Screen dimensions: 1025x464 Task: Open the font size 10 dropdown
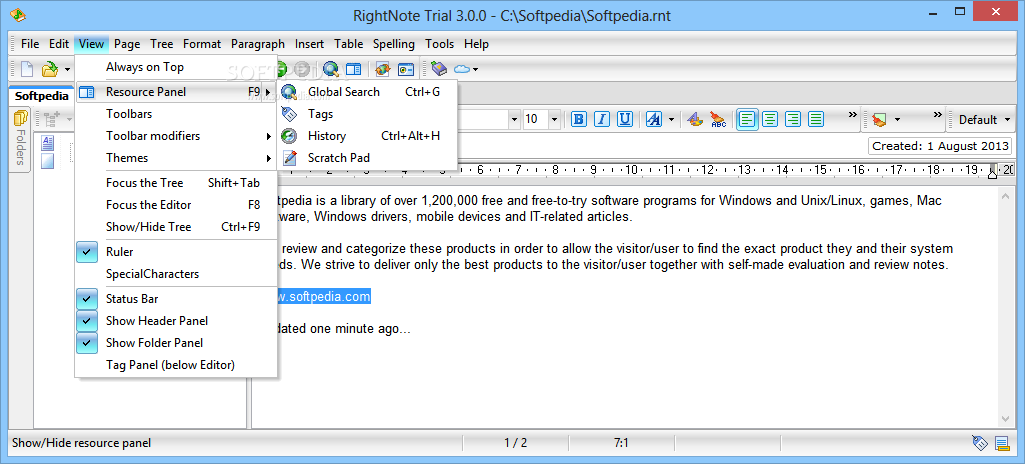click(x=554, y=119)
